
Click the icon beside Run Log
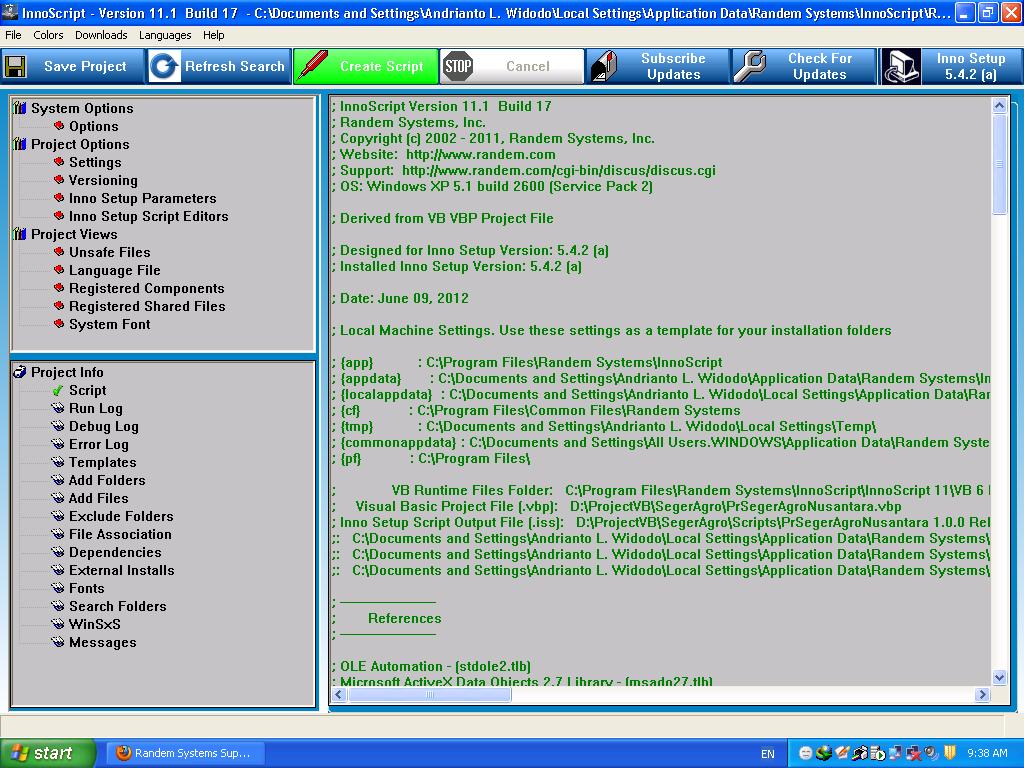tap(58, 408)
